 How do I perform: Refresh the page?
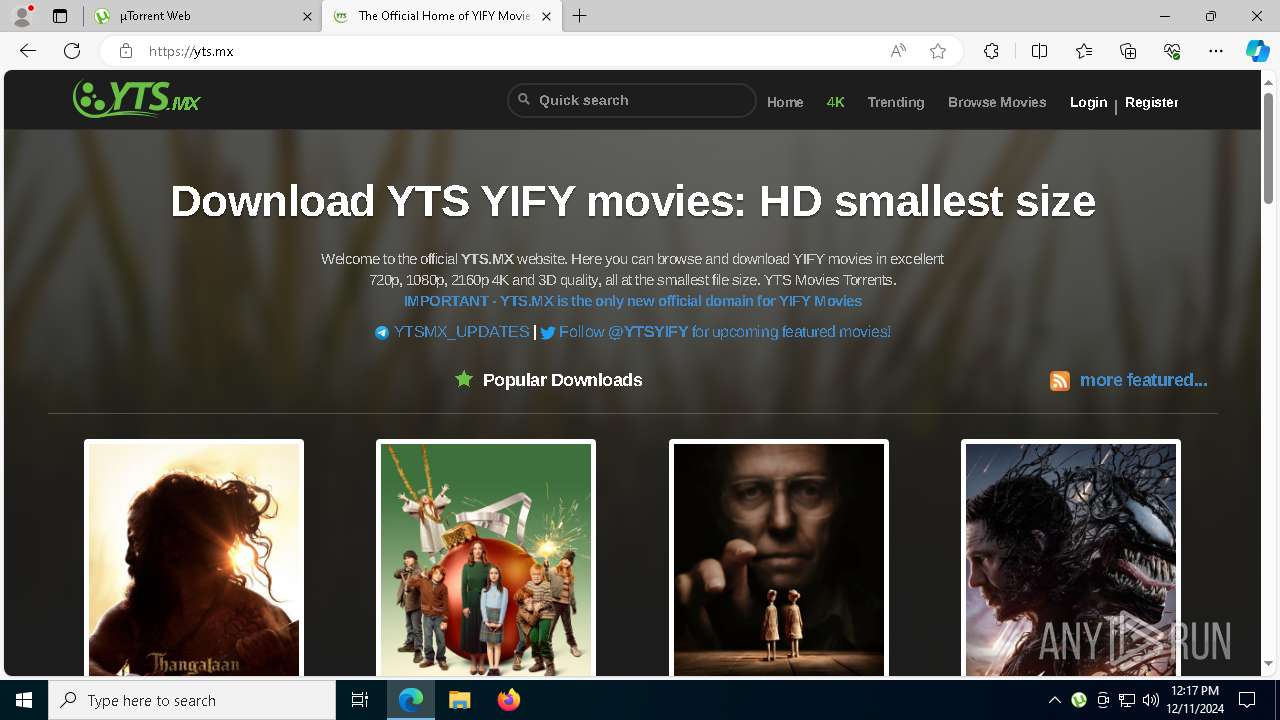point(72,51)
